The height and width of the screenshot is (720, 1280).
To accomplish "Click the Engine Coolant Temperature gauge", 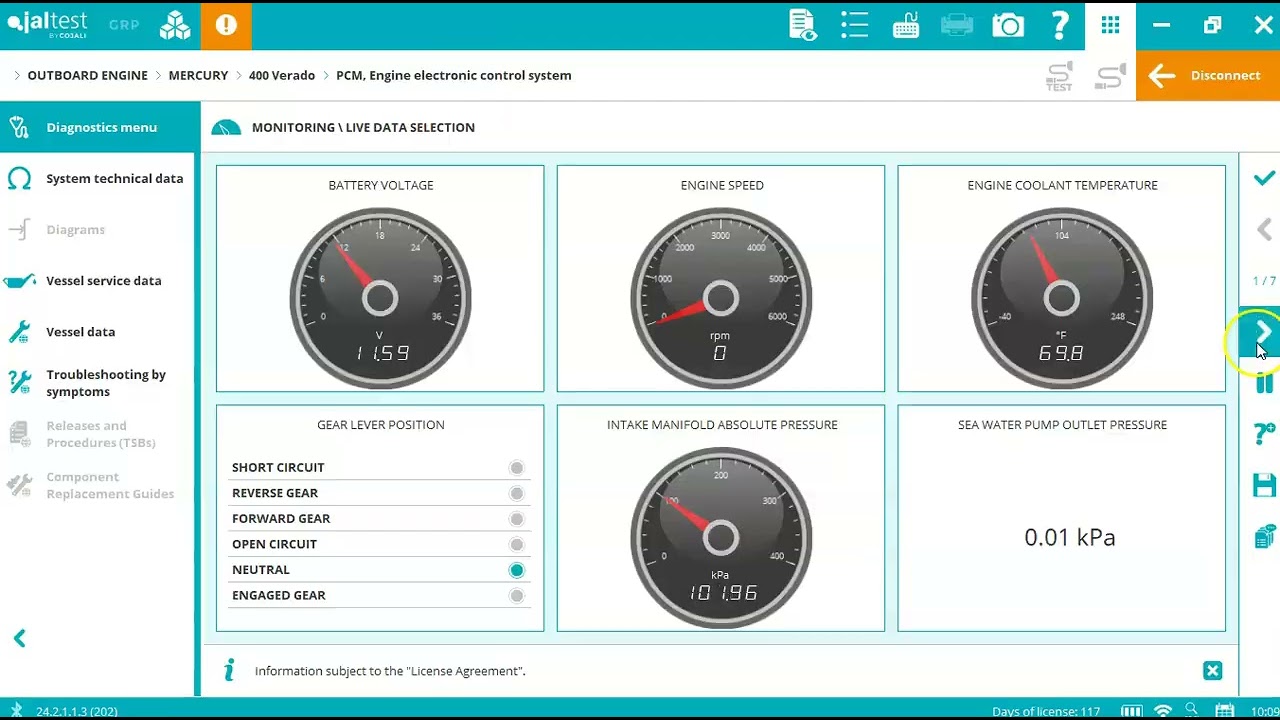I will tap(1062, 298).
